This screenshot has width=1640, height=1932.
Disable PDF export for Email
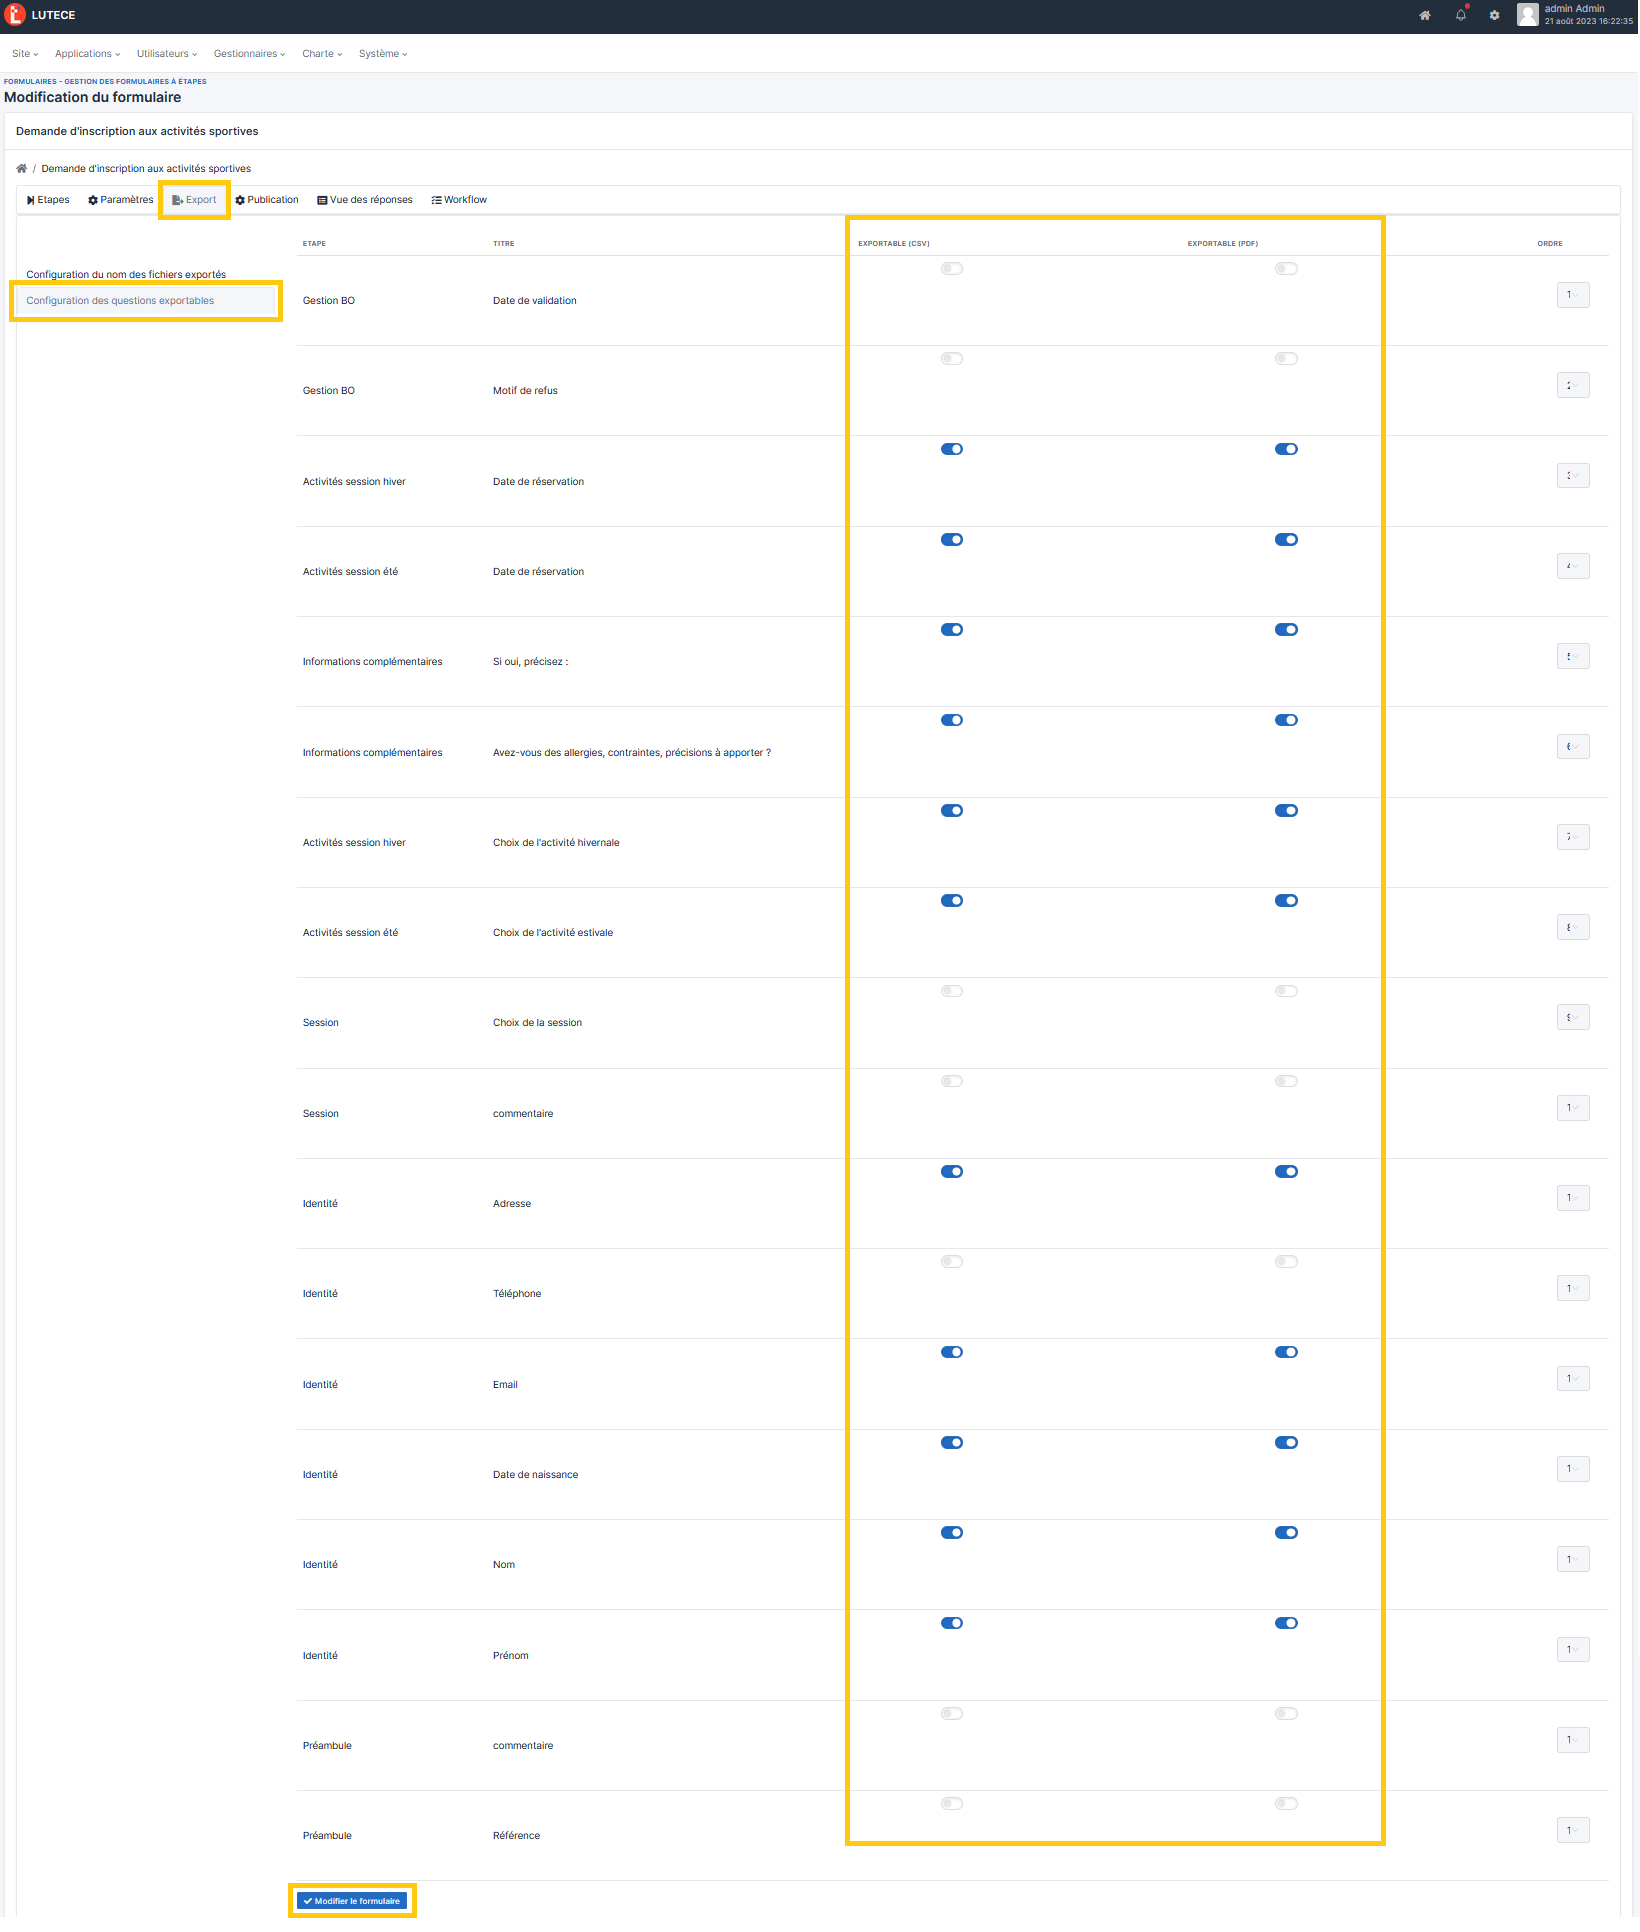(1286, 1353)
